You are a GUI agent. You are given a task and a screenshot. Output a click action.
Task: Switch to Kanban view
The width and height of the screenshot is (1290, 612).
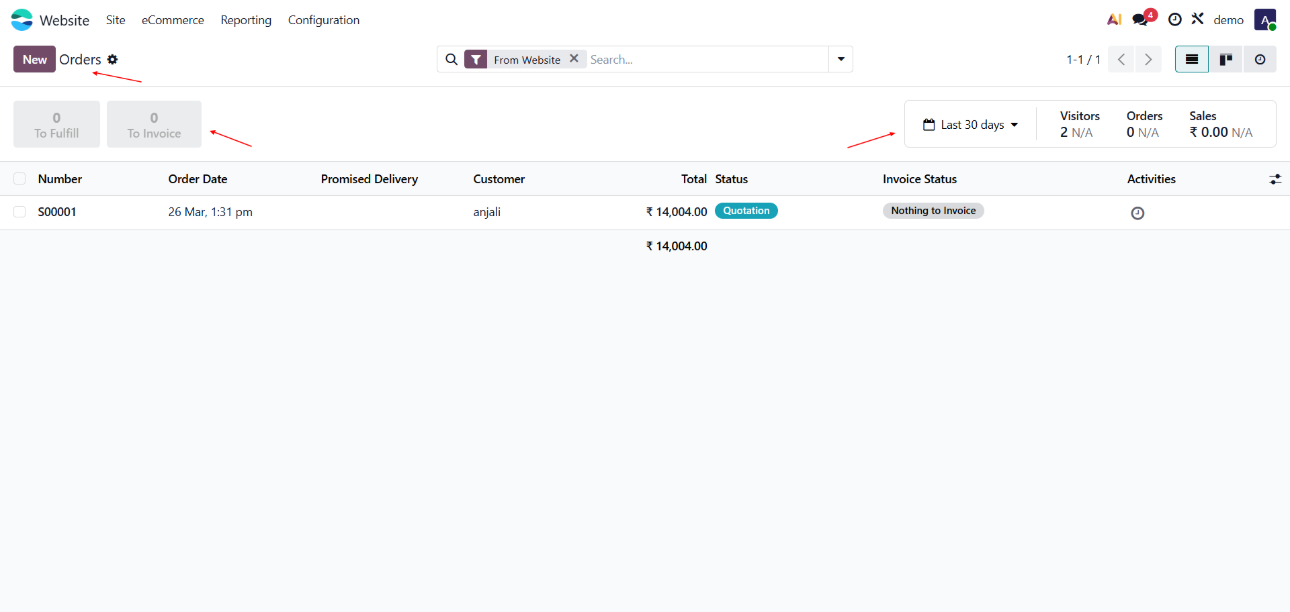(1225, 60)
